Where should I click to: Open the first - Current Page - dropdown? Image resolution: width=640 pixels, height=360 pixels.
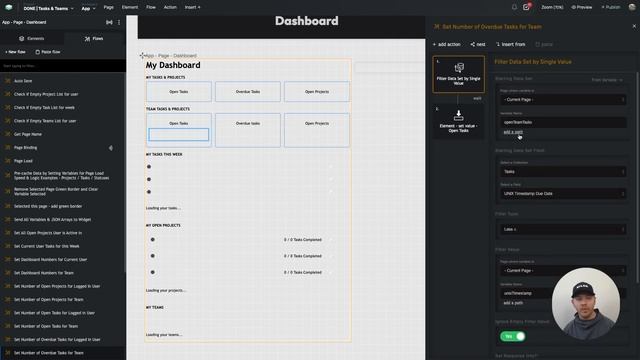point(563,100)
